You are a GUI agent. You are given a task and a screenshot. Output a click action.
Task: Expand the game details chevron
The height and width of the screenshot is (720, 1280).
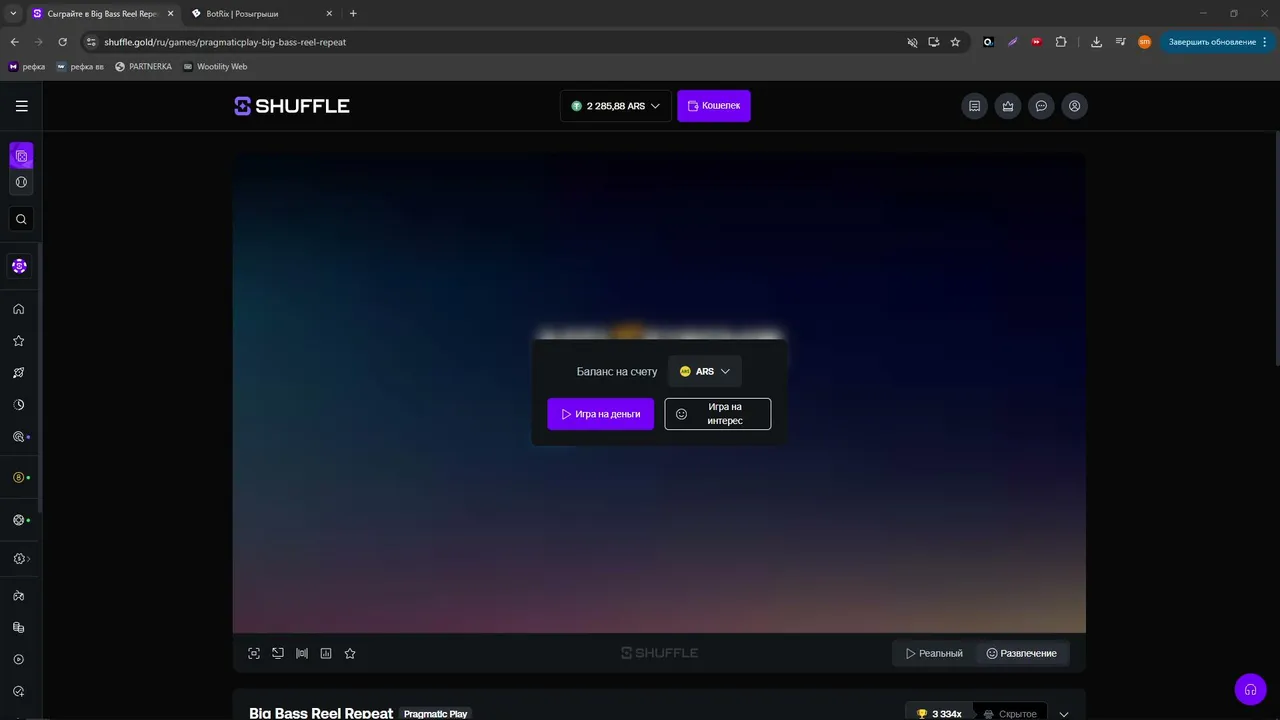[1064, 714]
